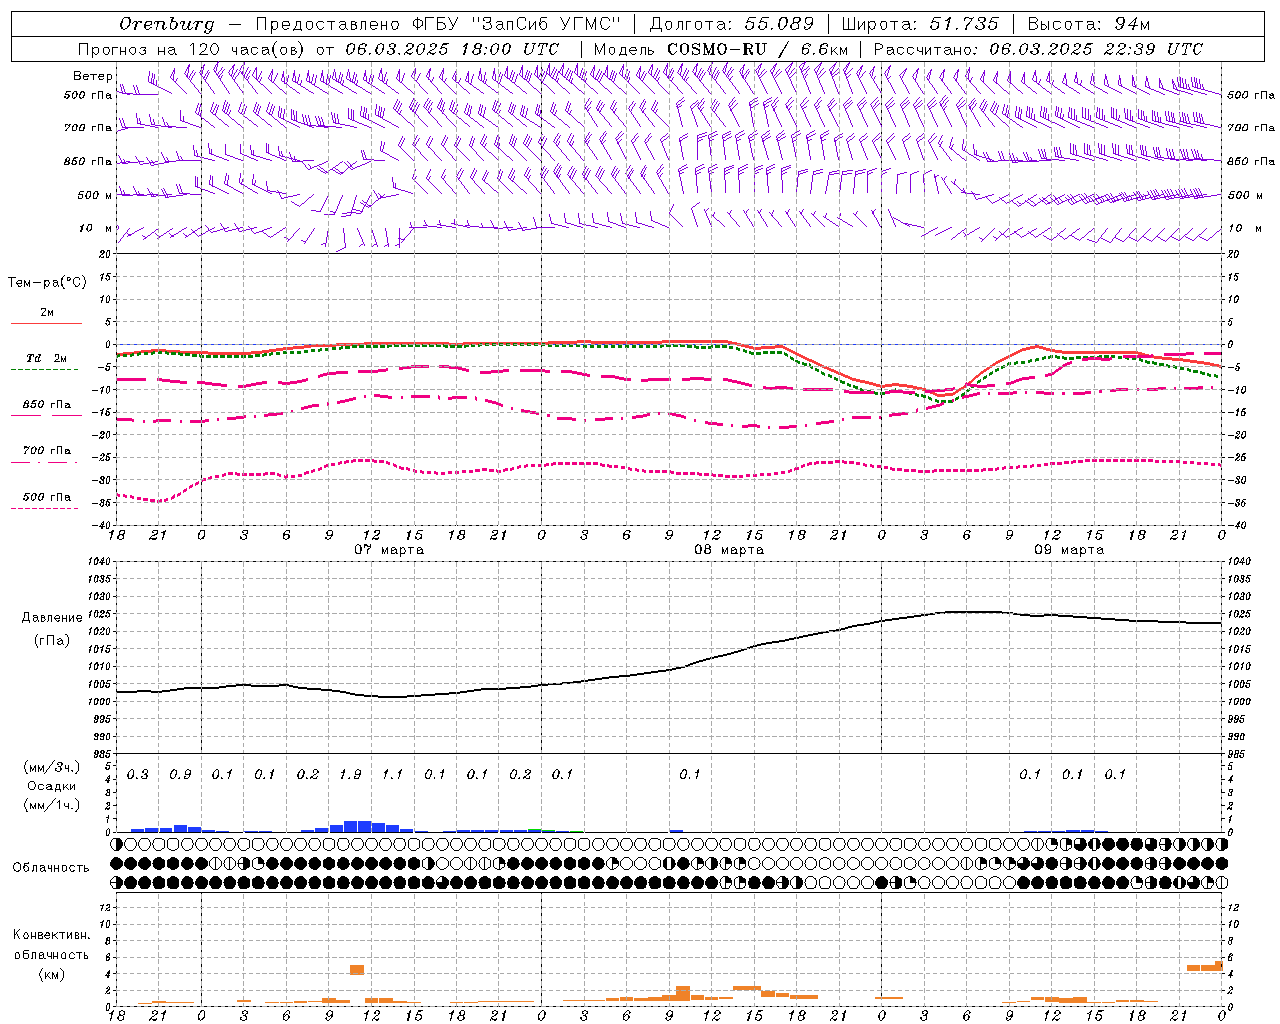Click the "0.3" precipitation total value

138,774
